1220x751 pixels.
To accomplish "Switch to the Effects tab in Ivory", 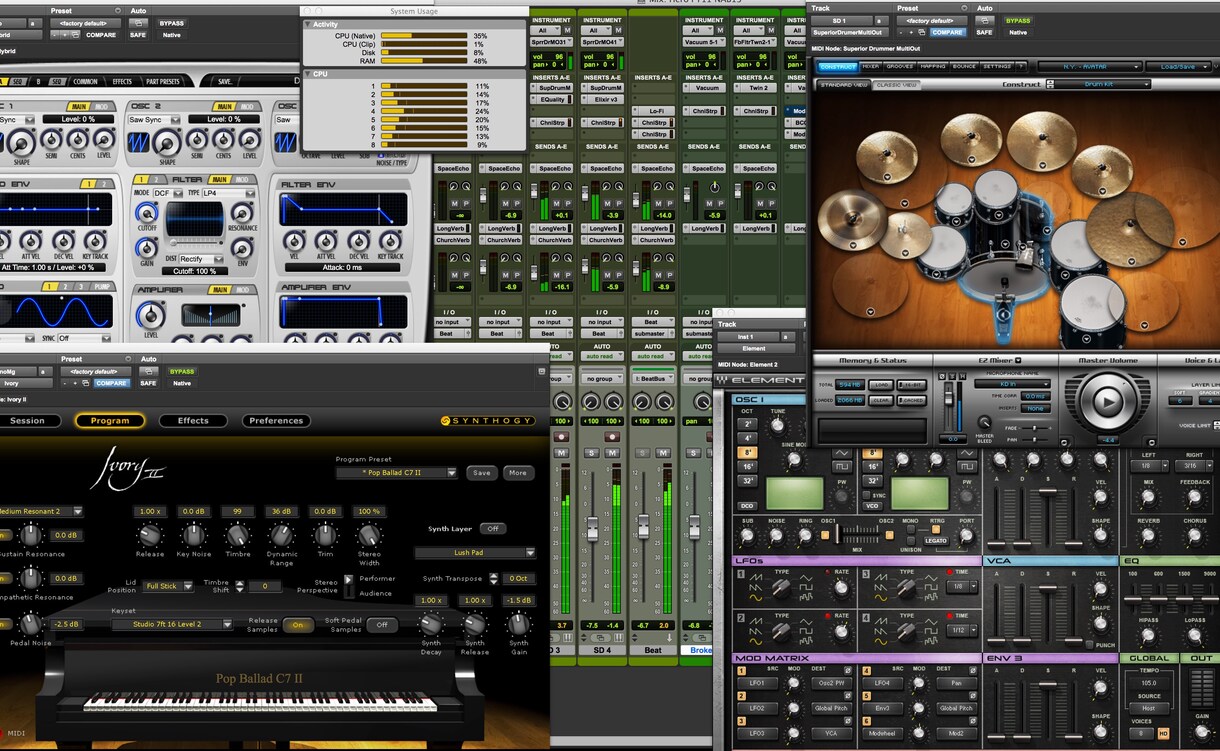I will click(193, 421).
